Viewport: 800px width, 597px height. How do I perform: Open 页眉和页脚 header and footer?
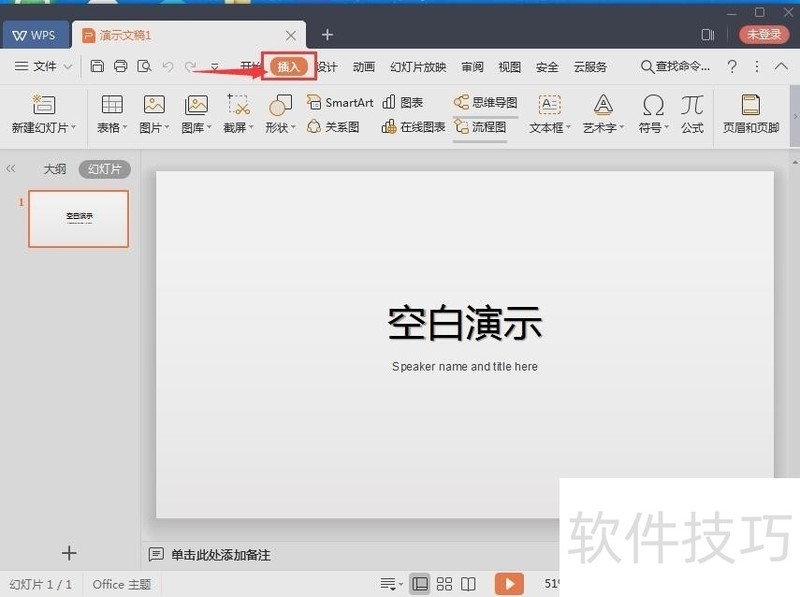pos(751,114)
